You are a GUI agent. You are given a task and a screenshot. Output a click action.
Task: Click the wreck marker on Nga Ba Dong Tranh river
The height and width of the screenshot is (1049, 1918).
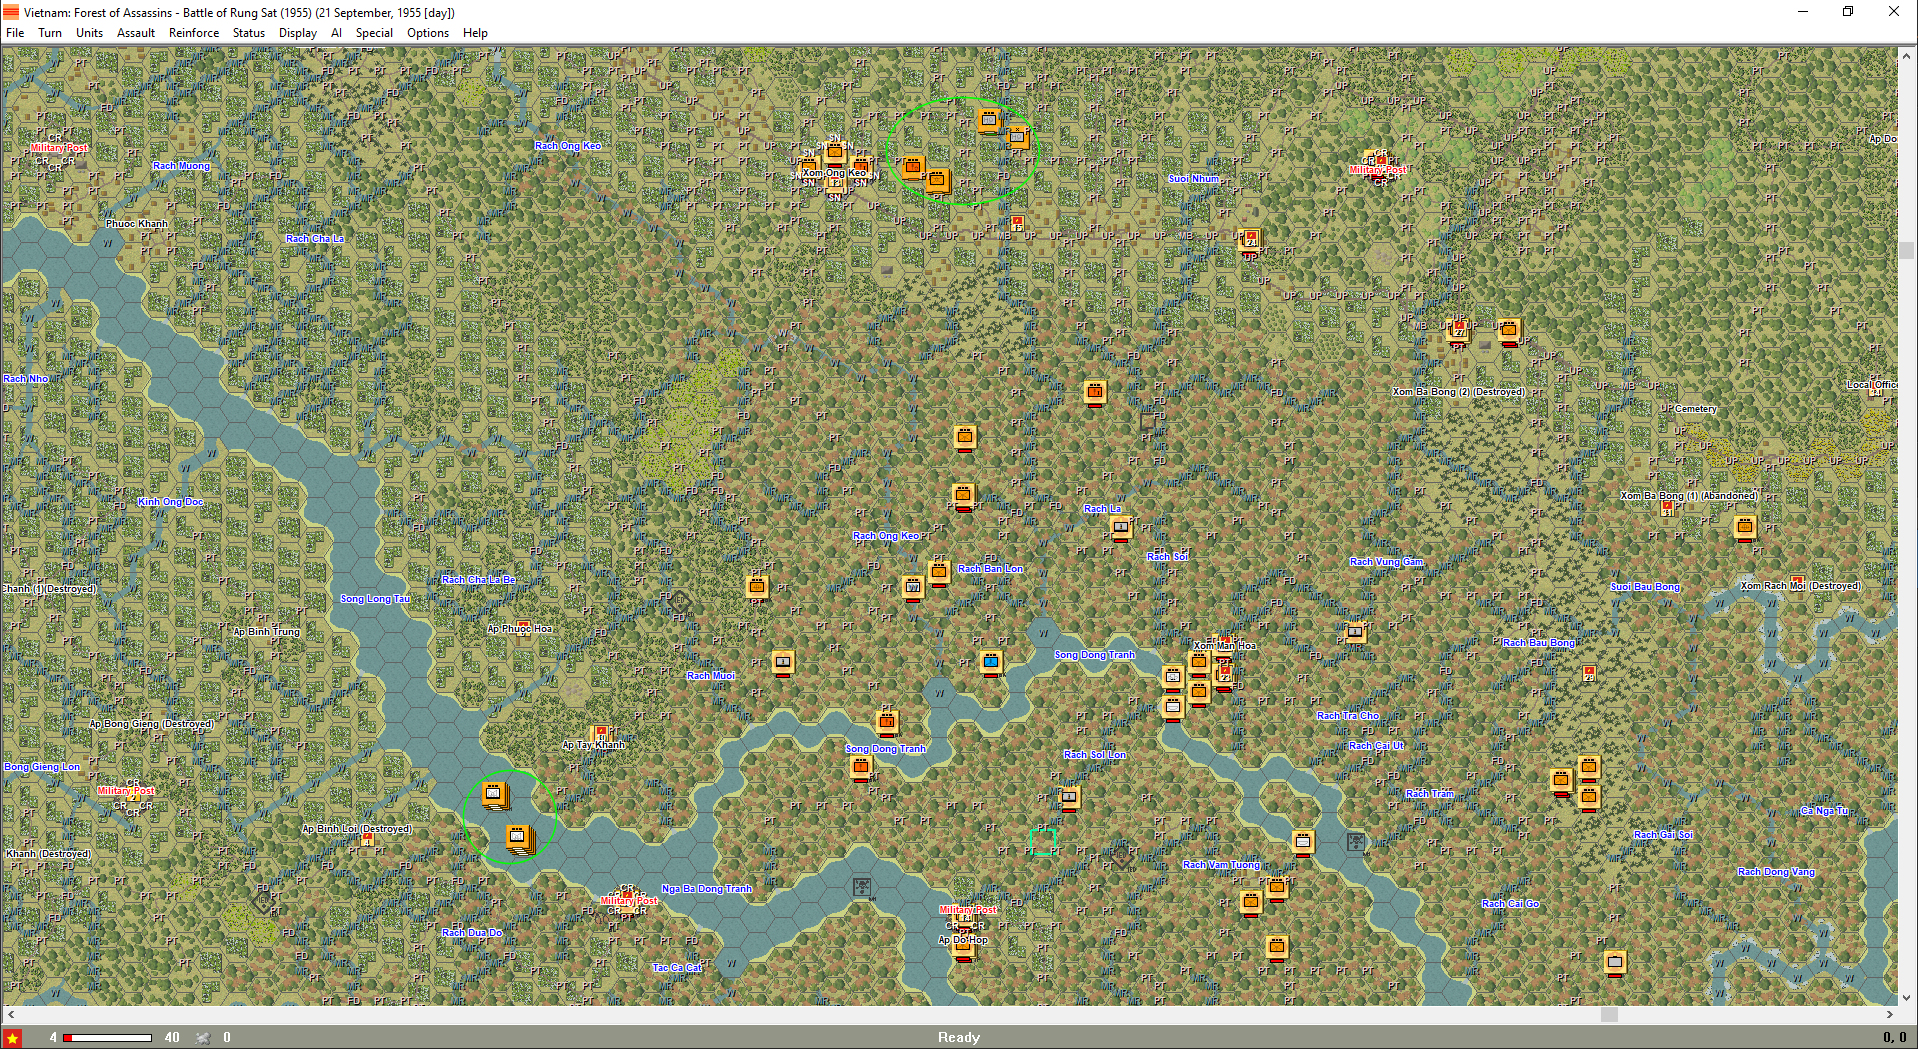(x=862, y=887)
